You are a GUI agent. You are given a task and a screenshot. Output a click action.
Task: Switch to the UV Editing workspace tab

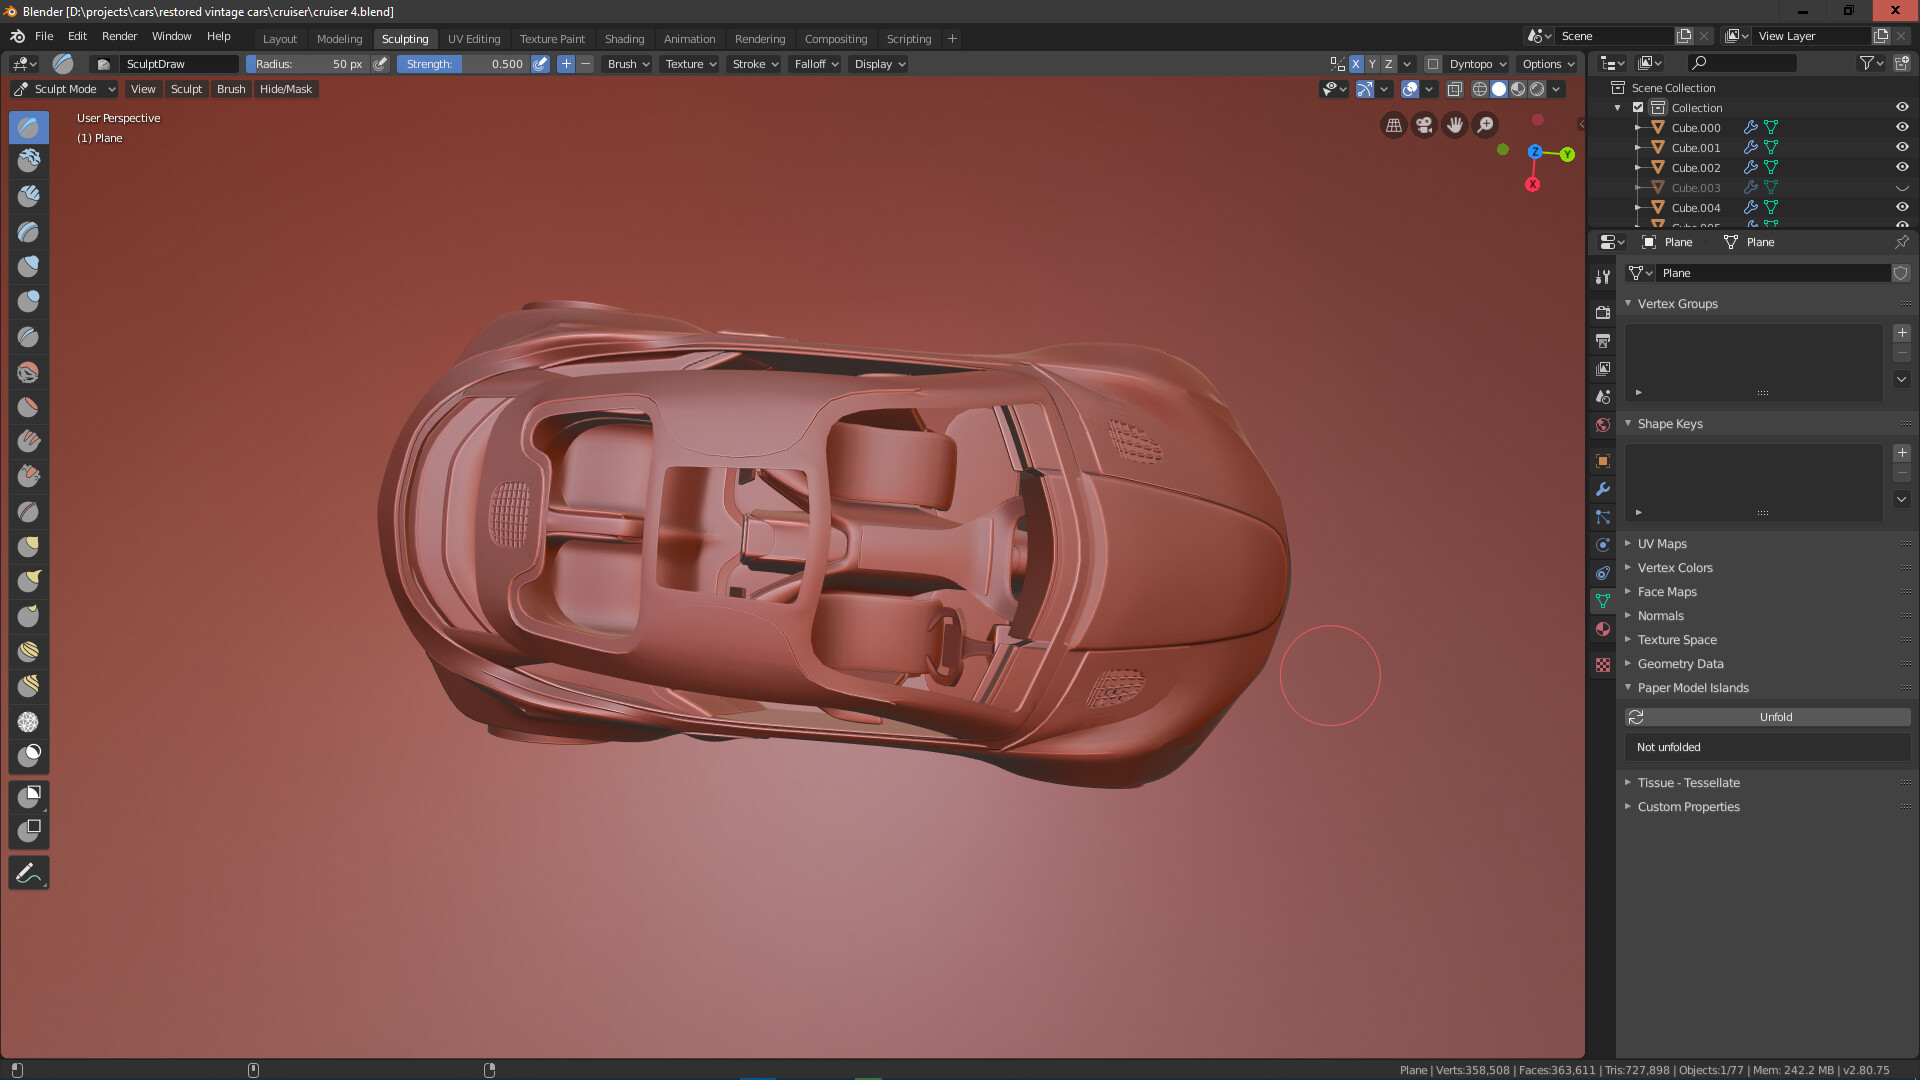pyautogui.click(x=474, y=39)
